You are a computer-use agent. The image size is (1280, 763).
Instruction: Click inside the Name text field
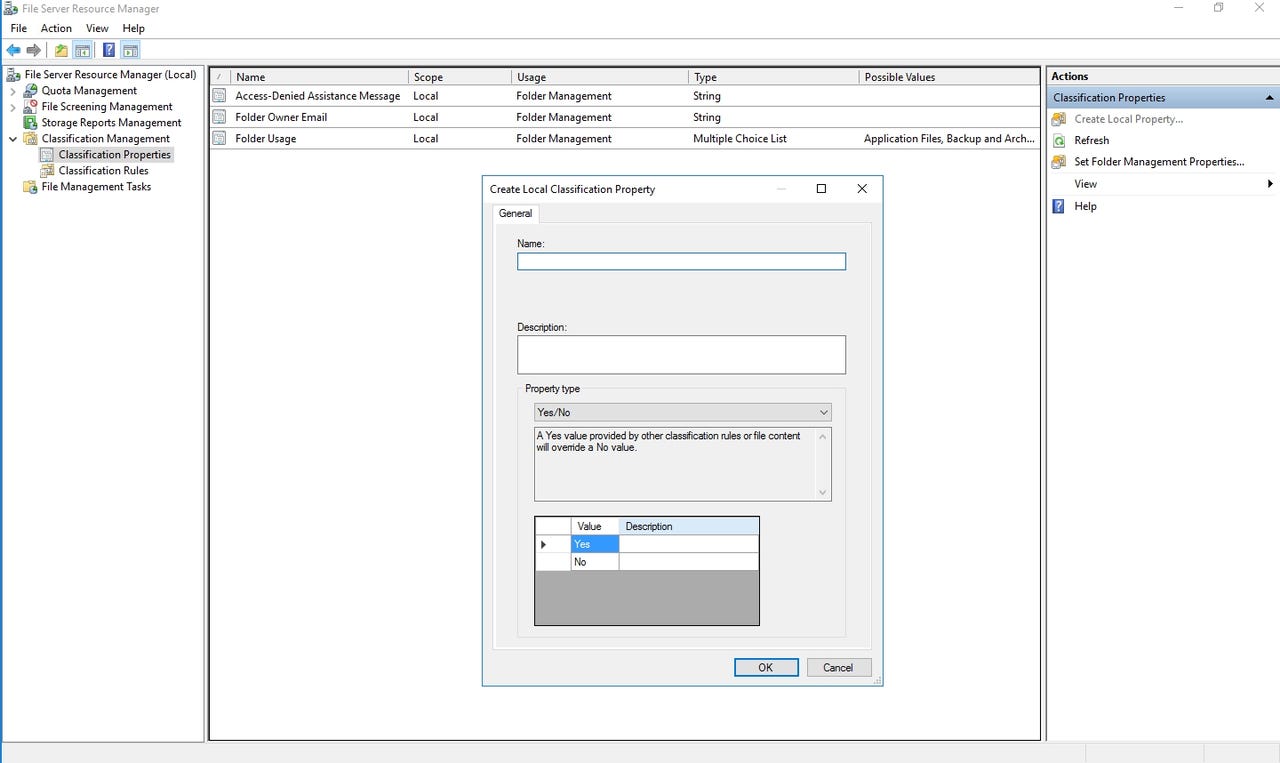tap(680, 261)
